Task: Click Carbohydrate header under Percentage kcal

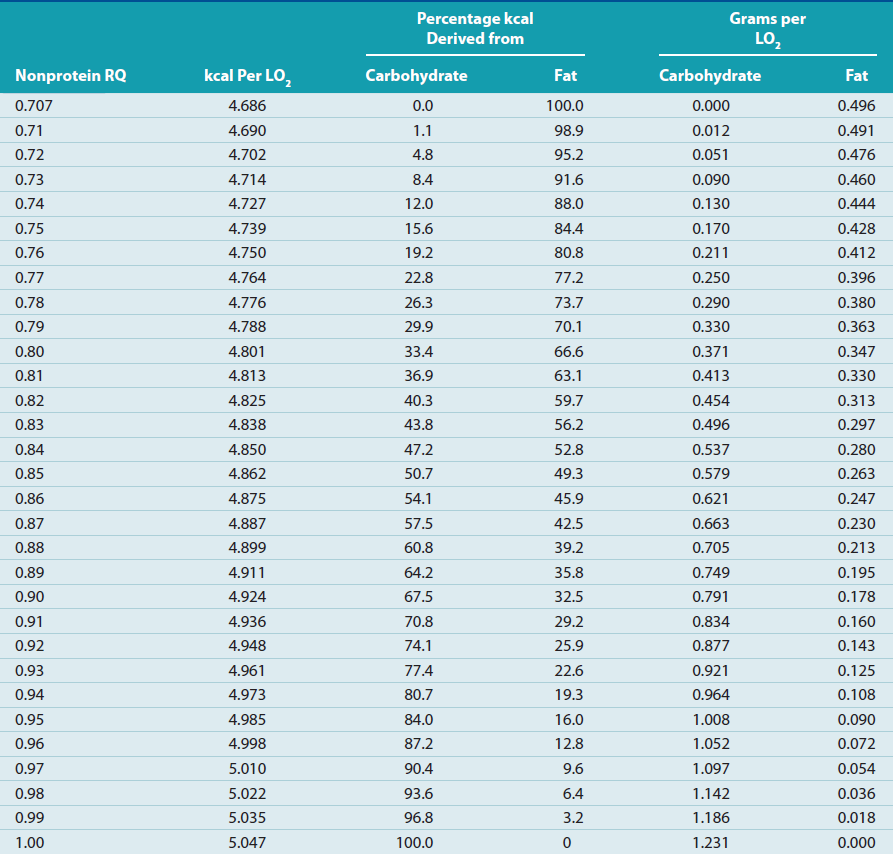Action: (x=416, y=75)
